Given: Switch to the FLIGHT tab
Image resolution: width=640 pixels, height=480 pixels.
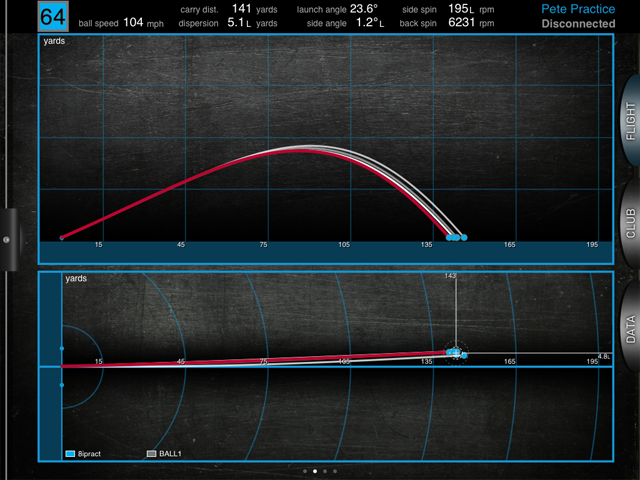Looking at the screenshot, I should tap(630, 125).
